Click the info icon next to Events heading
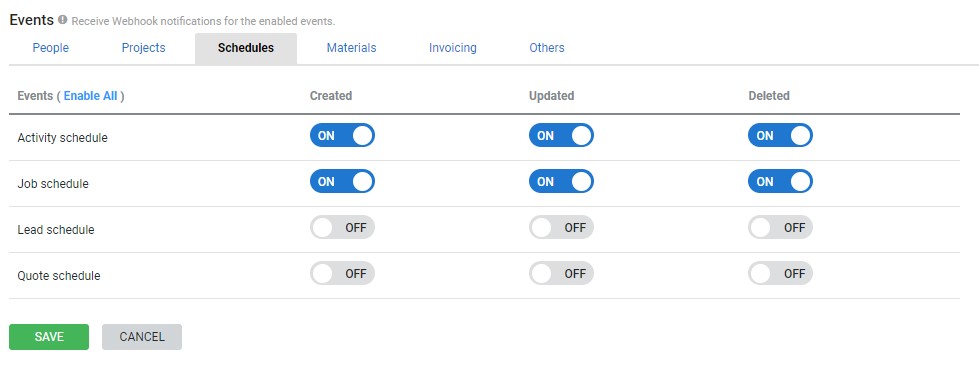 [62, 20]
